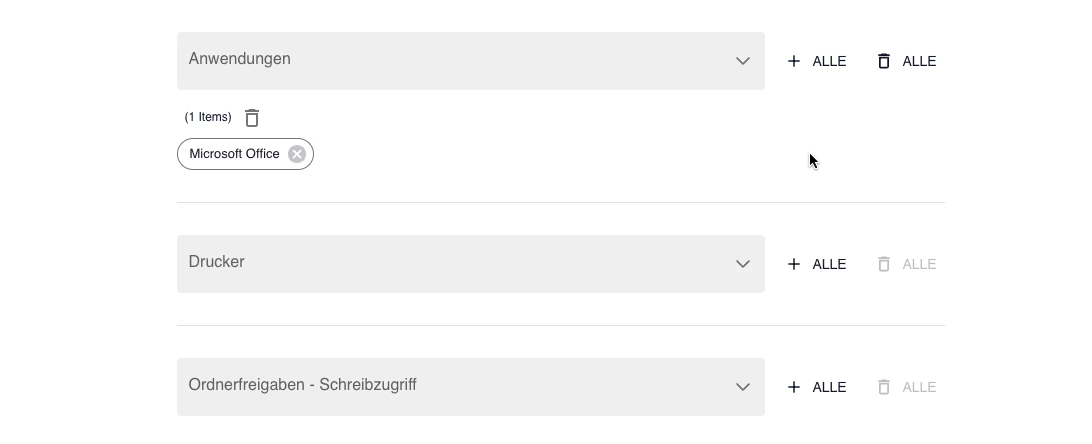Click the trash icon next to (1 Items)
This screenshot has height=444, width=1092.
[252, 118]
